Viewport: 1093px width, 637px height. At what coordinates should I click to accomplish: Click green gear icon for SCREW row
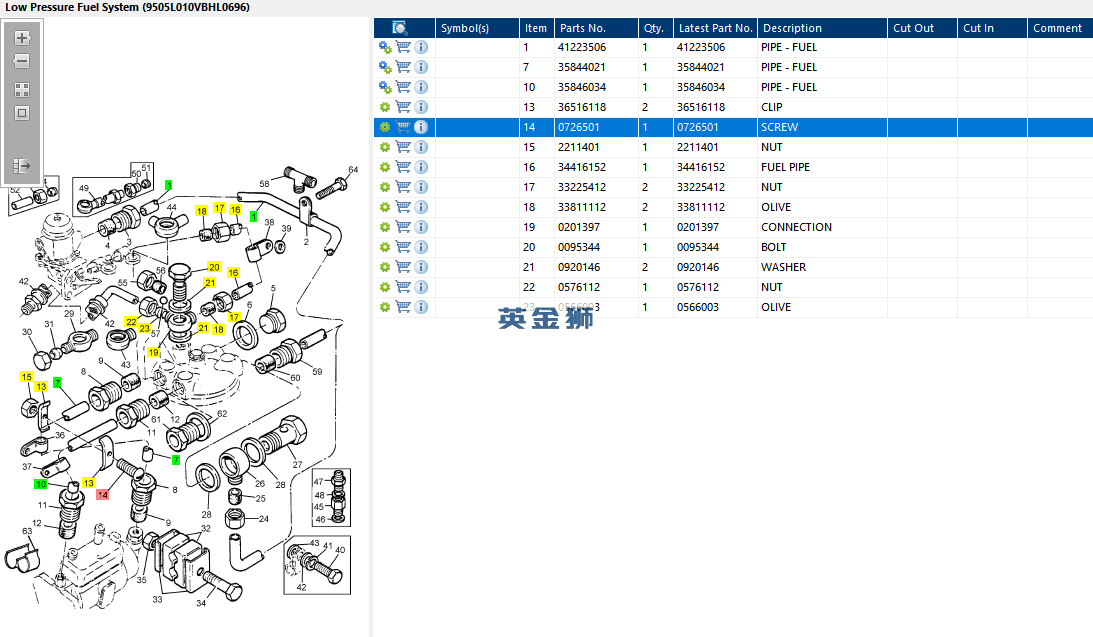[385, 127]
